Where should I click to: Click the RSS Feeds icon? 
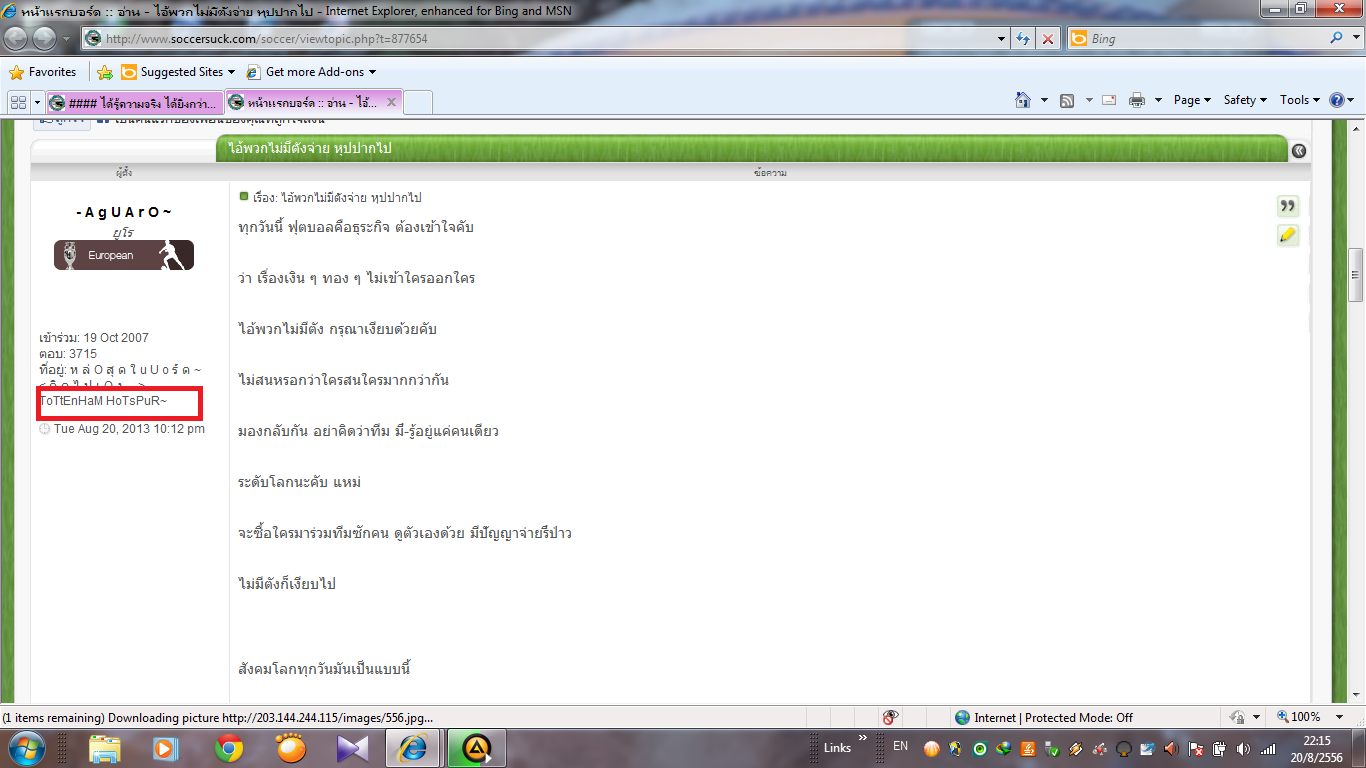[1067, 100]
